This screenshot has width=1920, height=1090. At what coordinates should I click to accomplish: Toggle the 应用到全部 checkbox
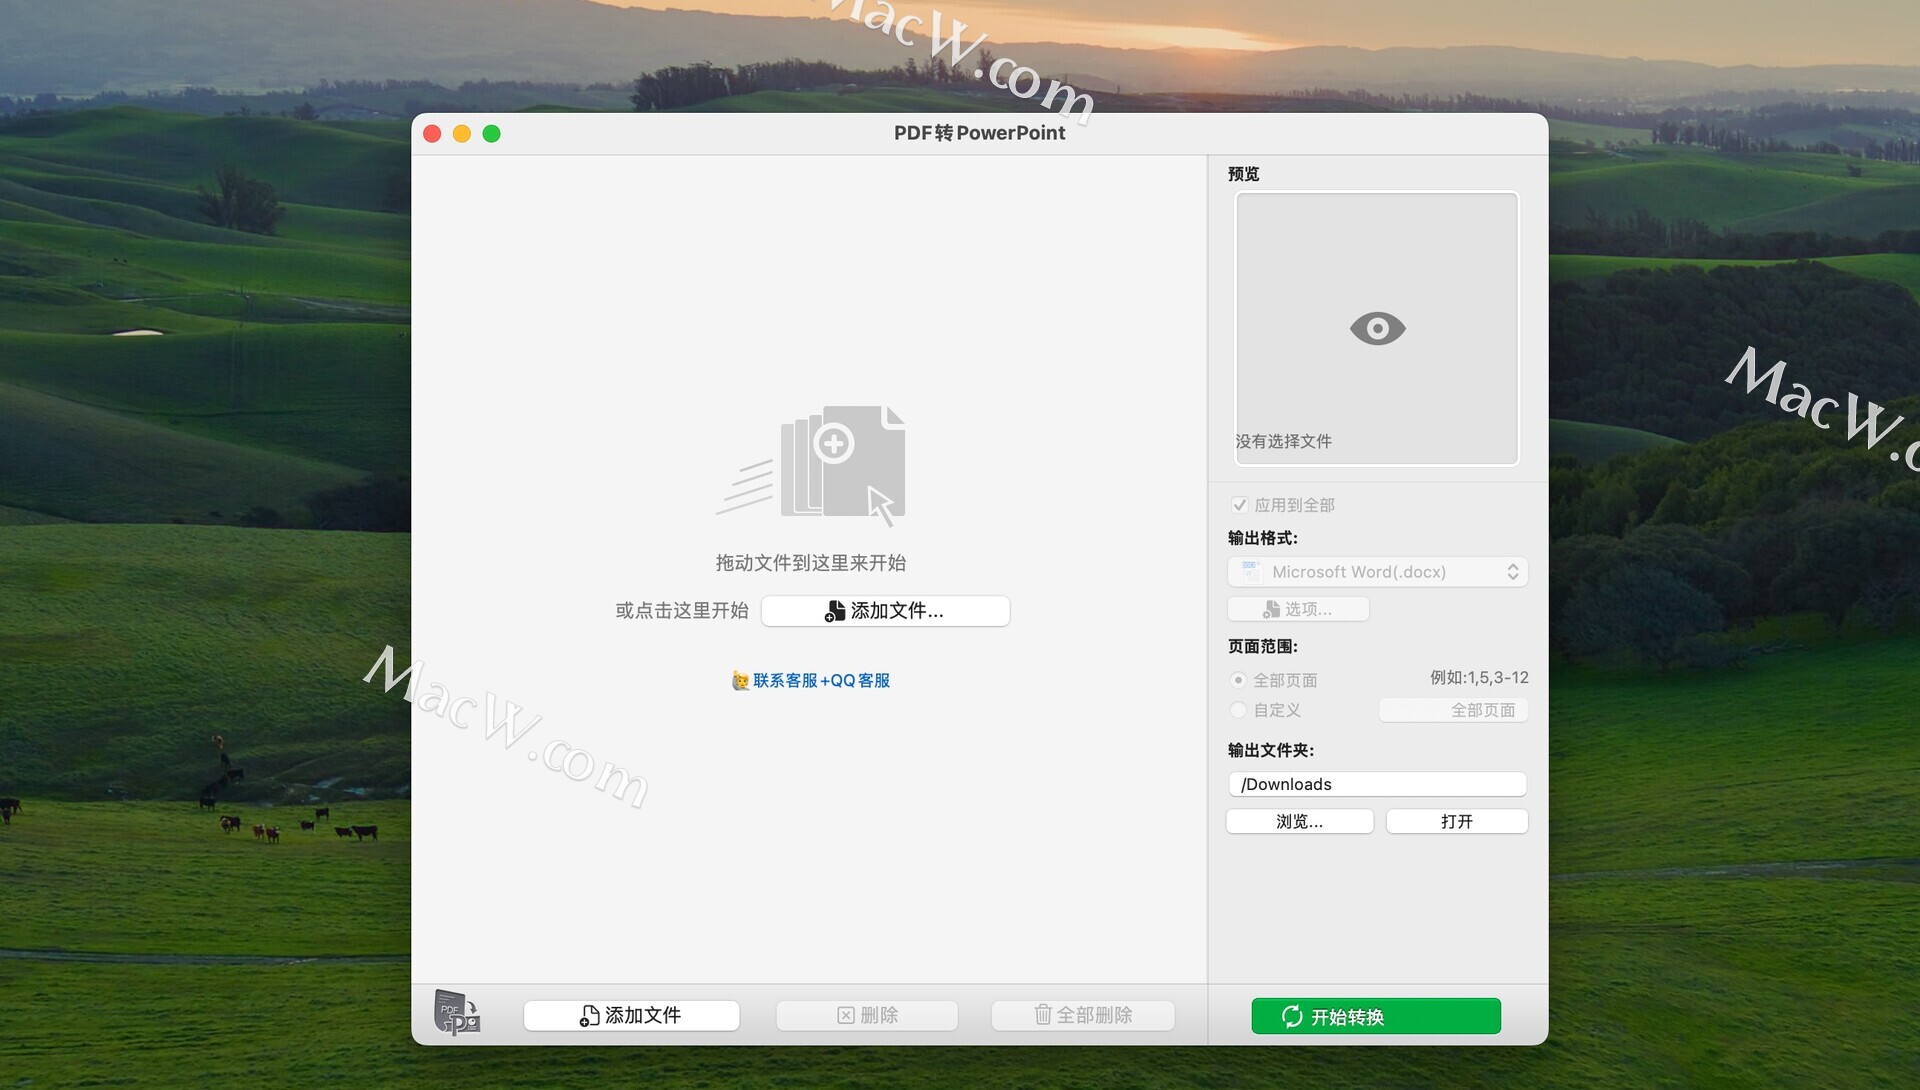(x=1239, y=505)
